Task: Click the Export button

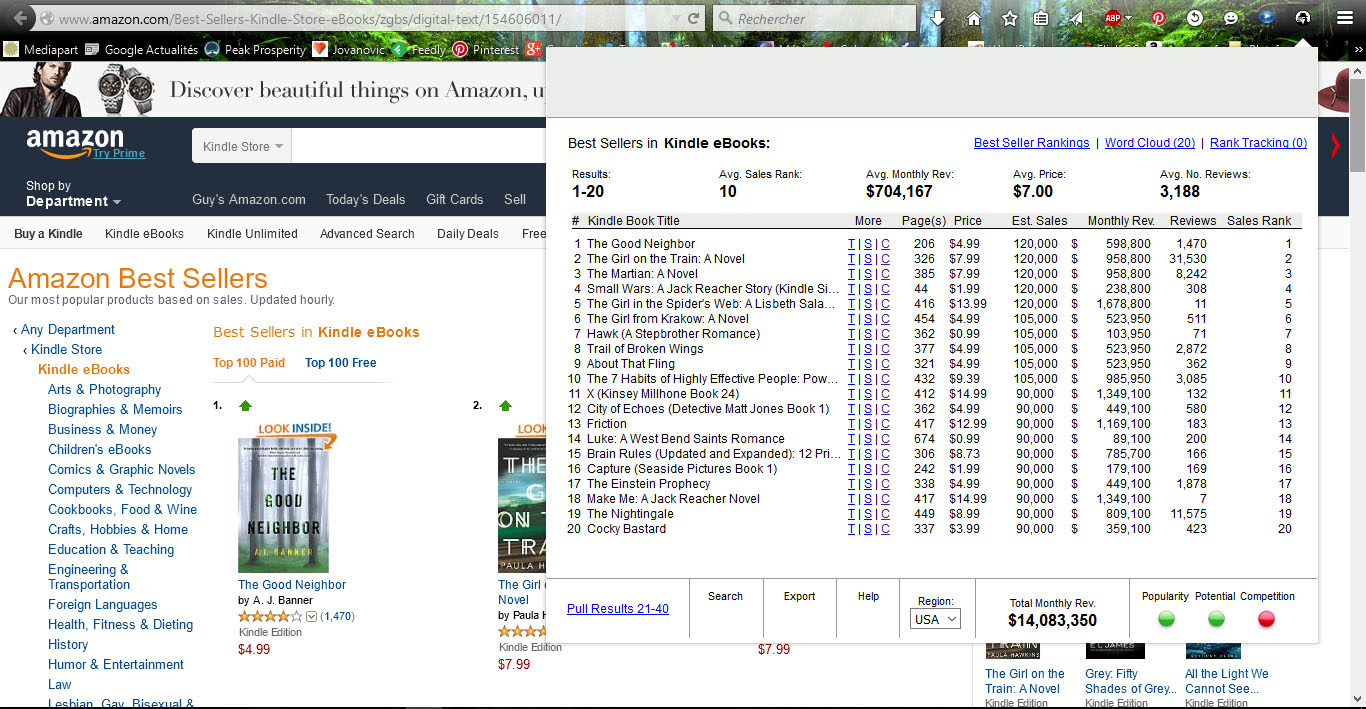Action: tap(799, 596)
